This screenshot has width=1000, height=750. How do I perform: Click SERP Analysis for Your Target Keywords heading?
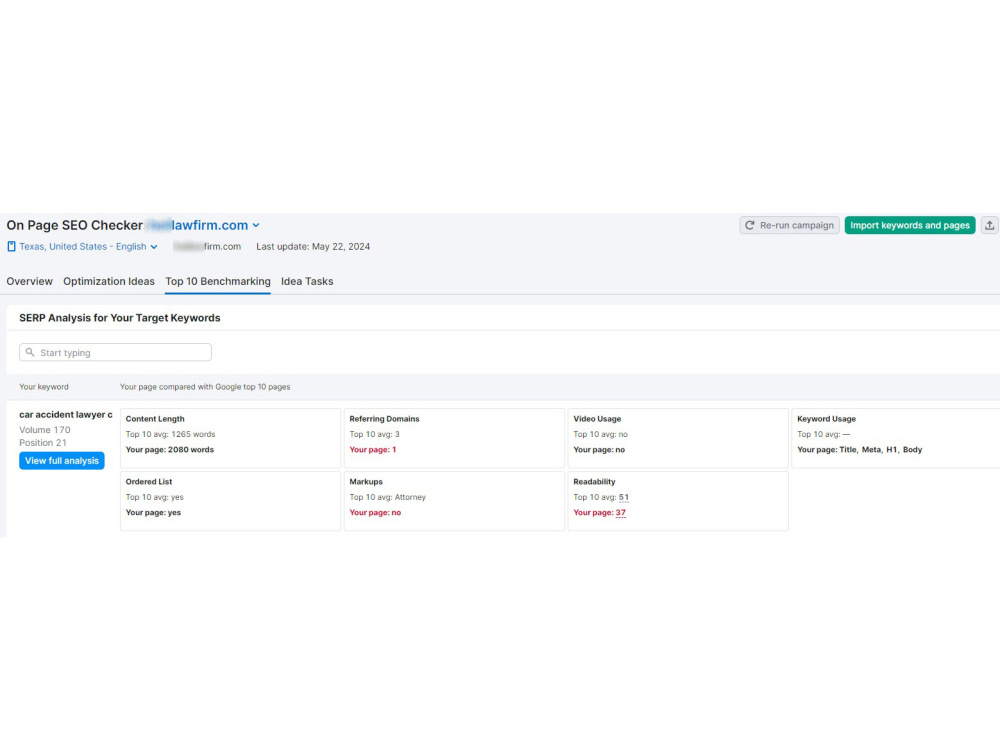click(120, 318)
